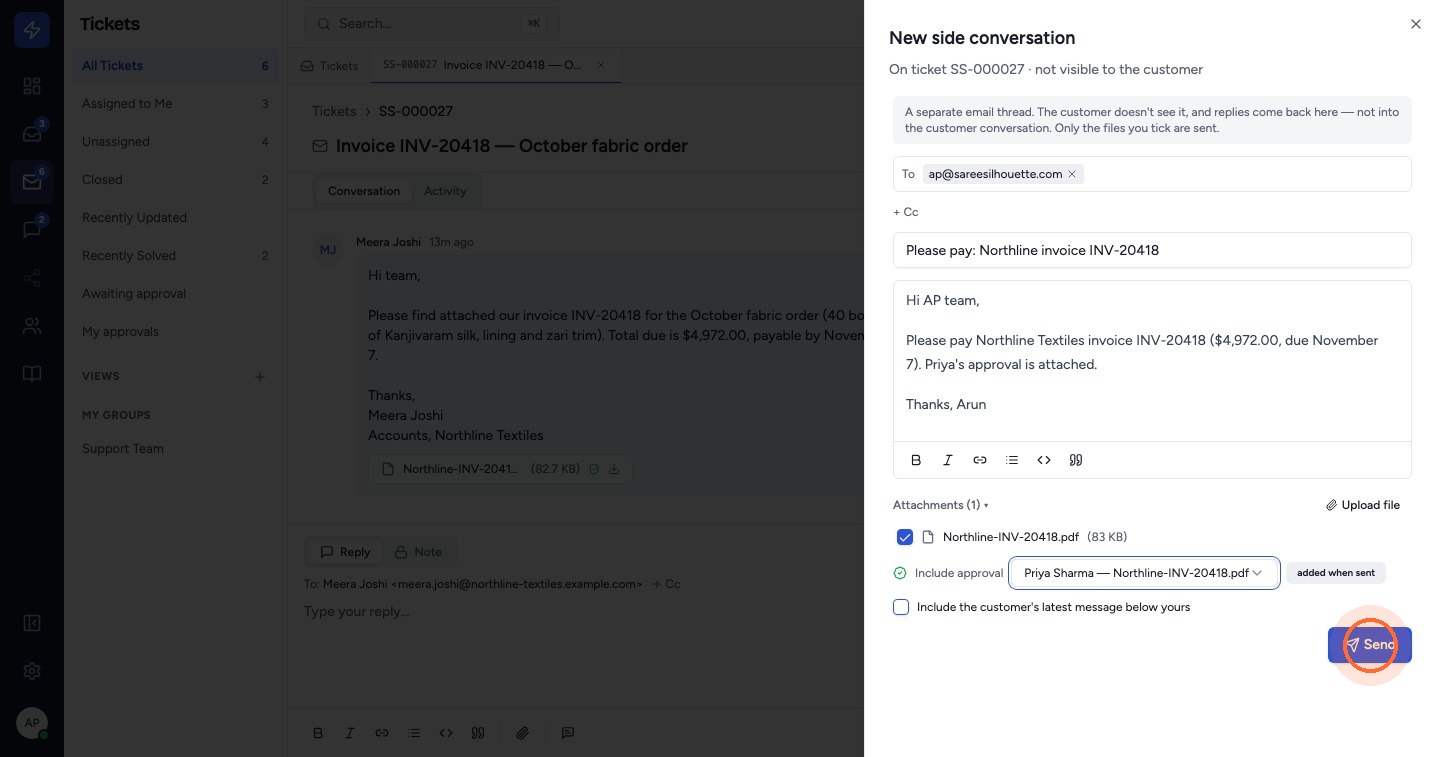Open the Support Team group

click(176, 449)
